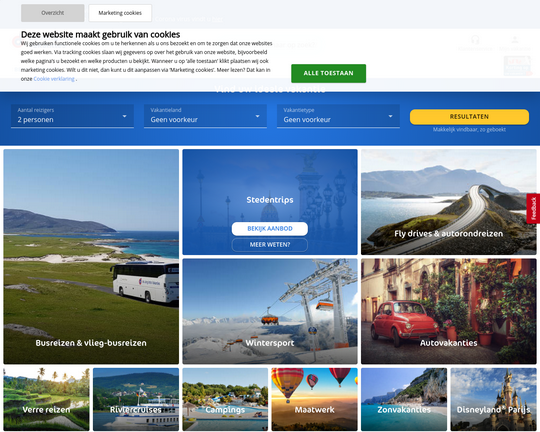540x432 pixels.
Task: Select the Autovakanties tile
Action: pyautogui.click(x=449, y=311)
